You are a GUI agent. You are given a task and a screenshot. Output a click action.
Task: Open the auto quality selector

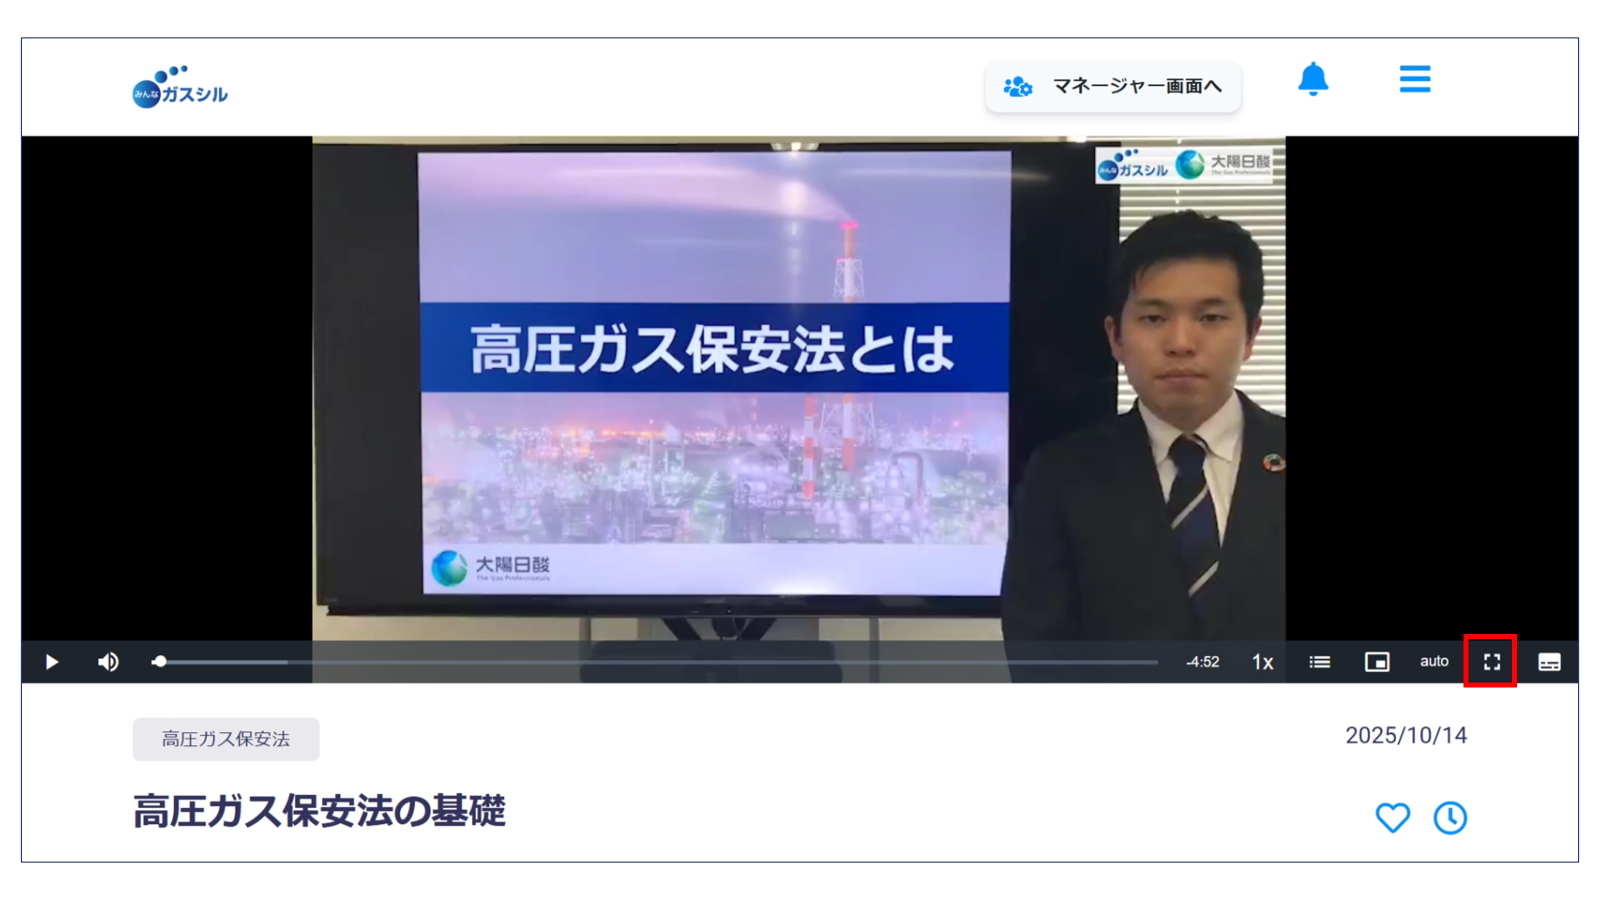pos(1433,661)
